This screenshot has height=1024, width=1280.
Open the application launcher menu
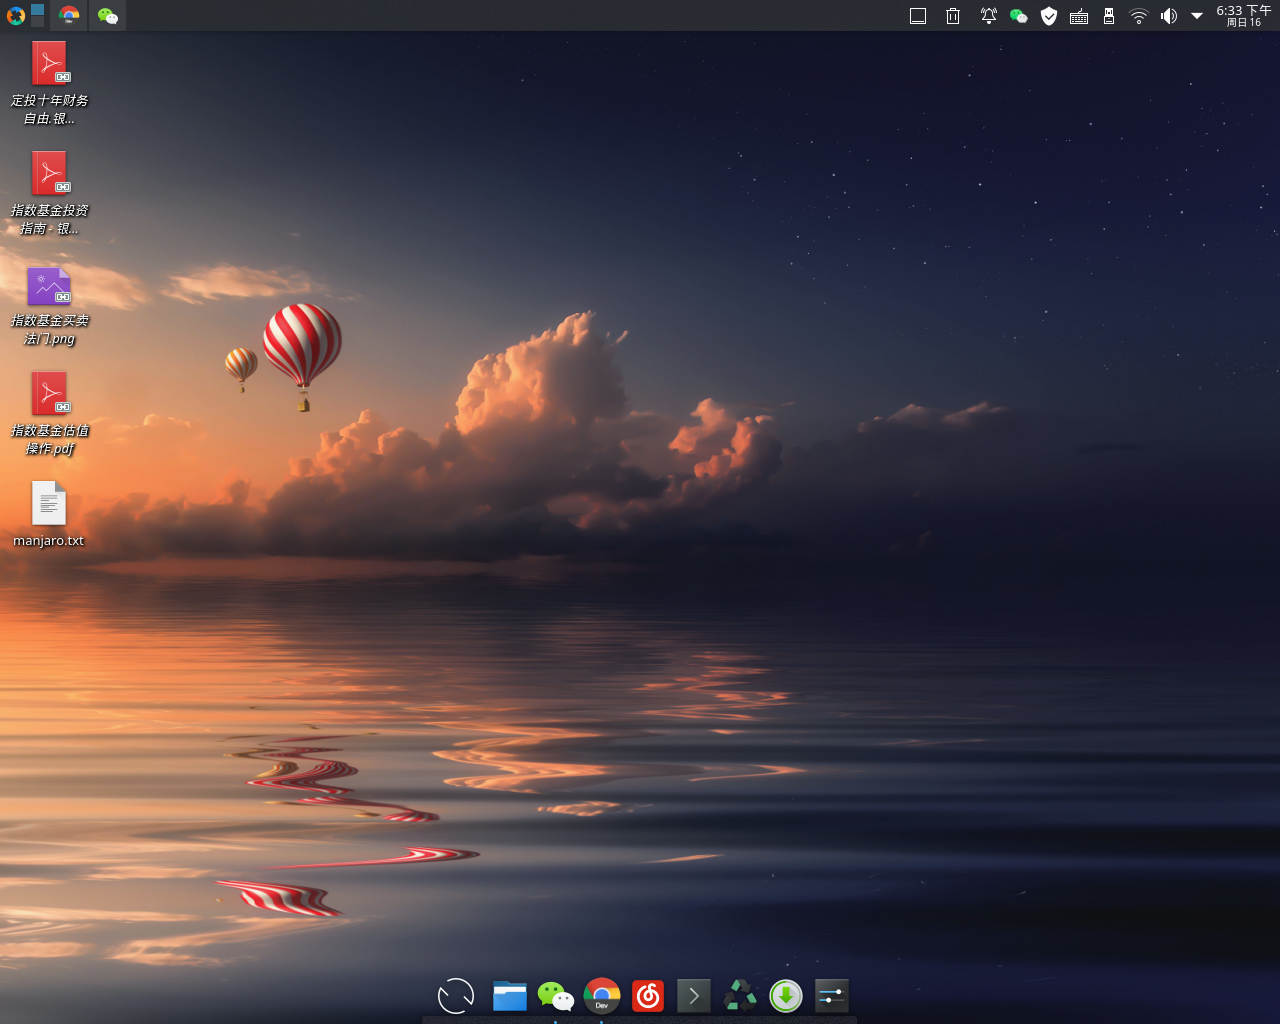pyautogui.click(x=15, y=15)
